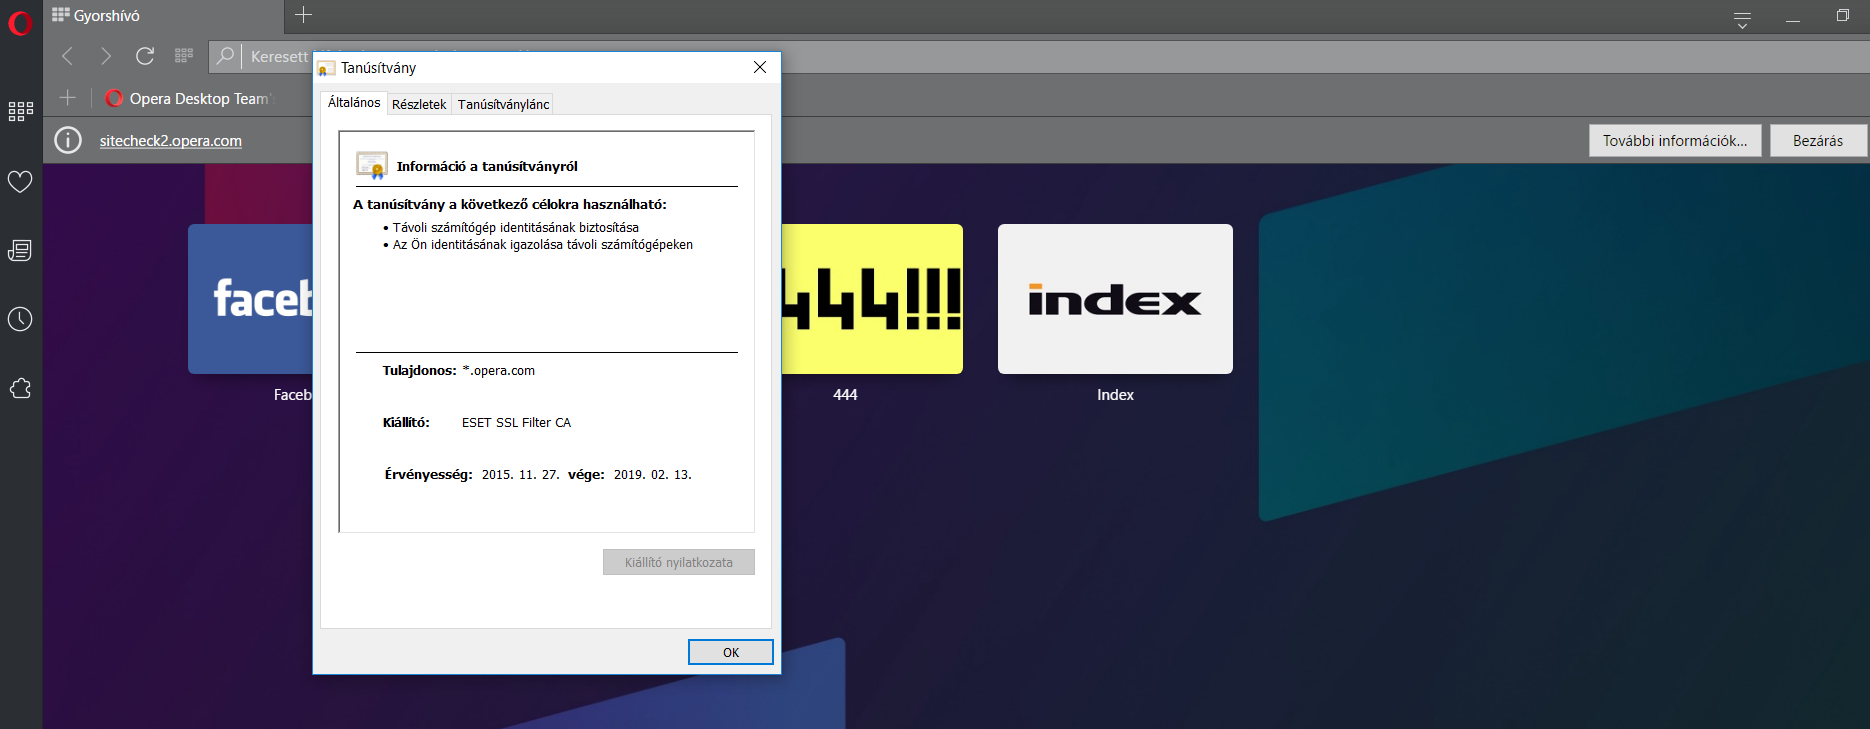Open Speed Dial from the sidebar grid icon
Screen dimensions: 1870x729
click(20, 111)
